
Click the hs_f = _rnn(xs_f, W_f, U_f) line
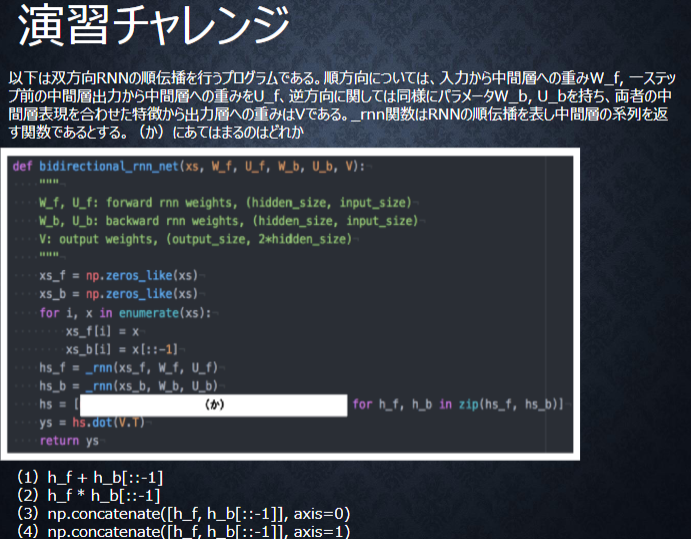tap(128, 368)
